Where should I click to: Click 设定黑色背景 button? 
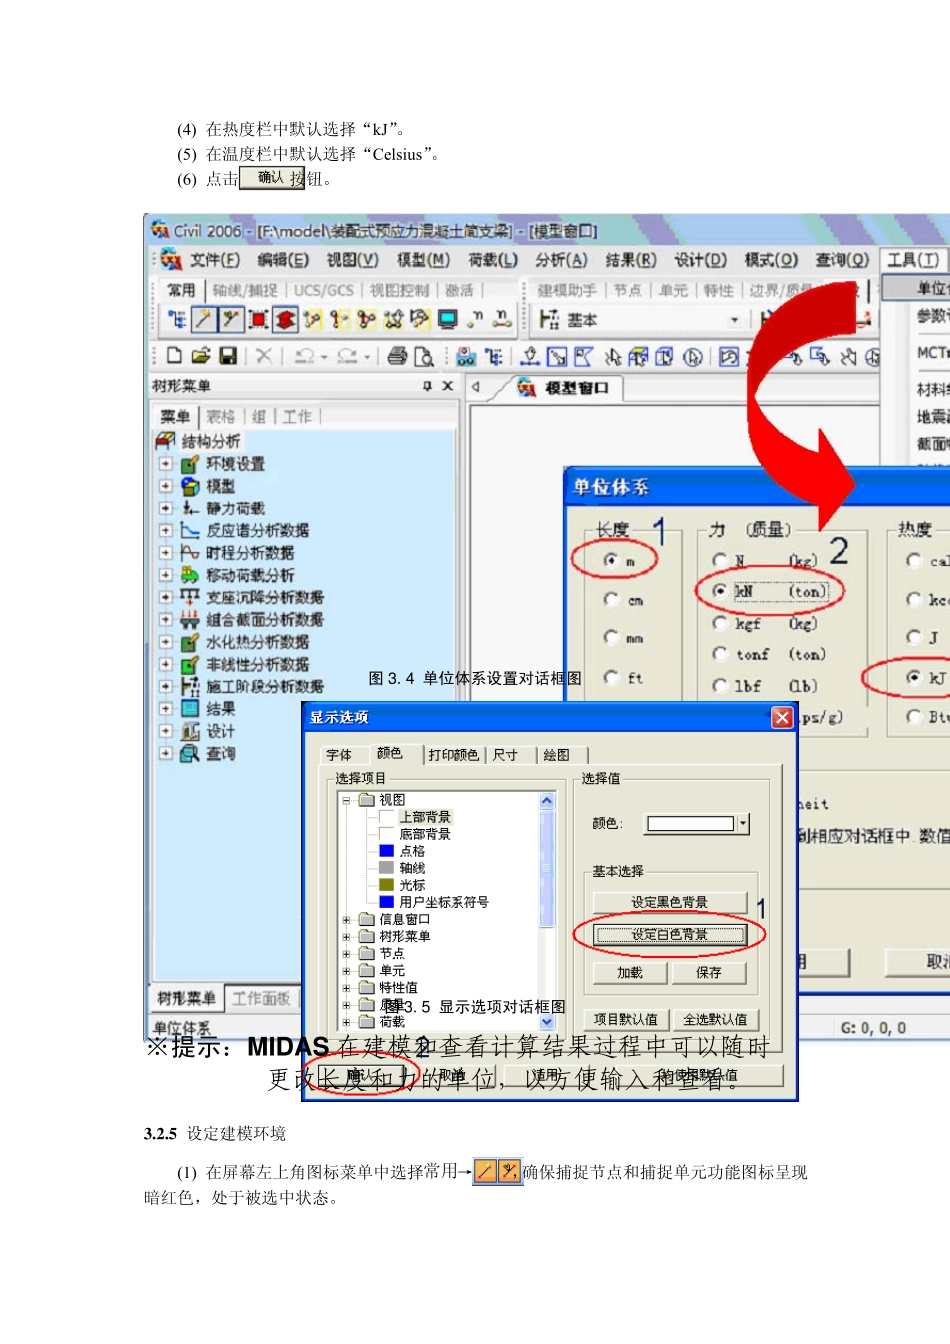669,902
